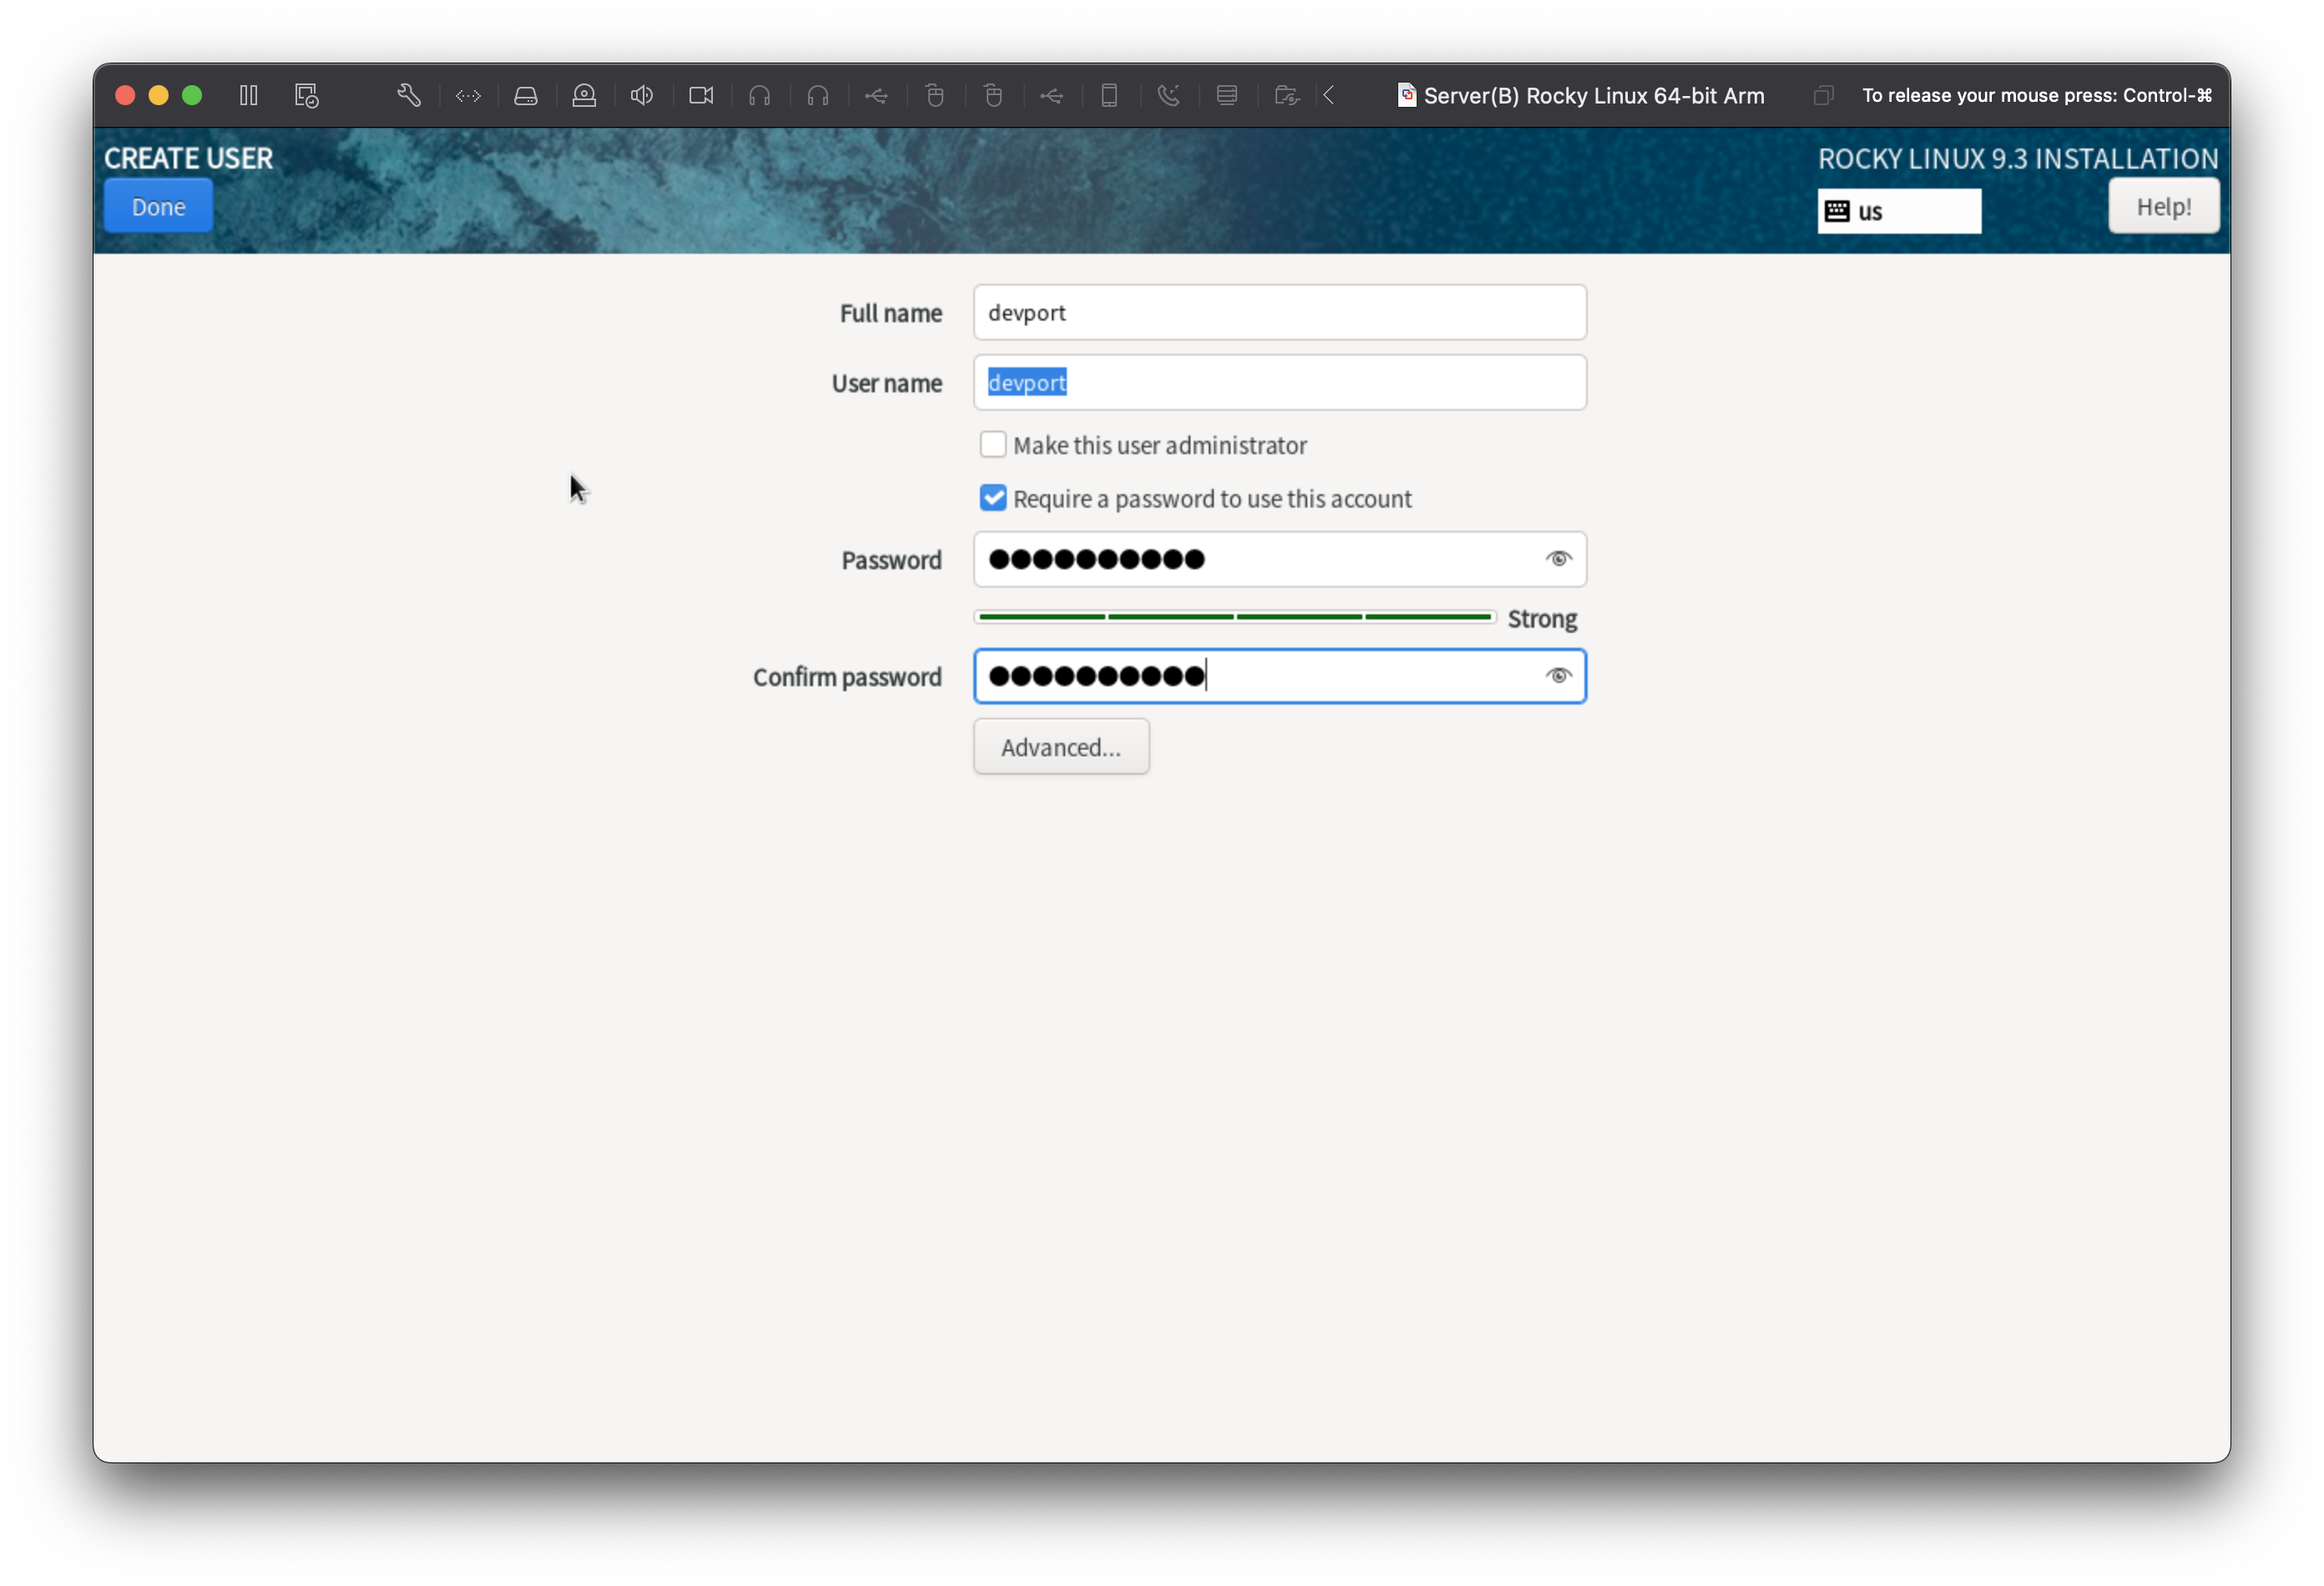Collapse toolbar with left chevron

1329,95
